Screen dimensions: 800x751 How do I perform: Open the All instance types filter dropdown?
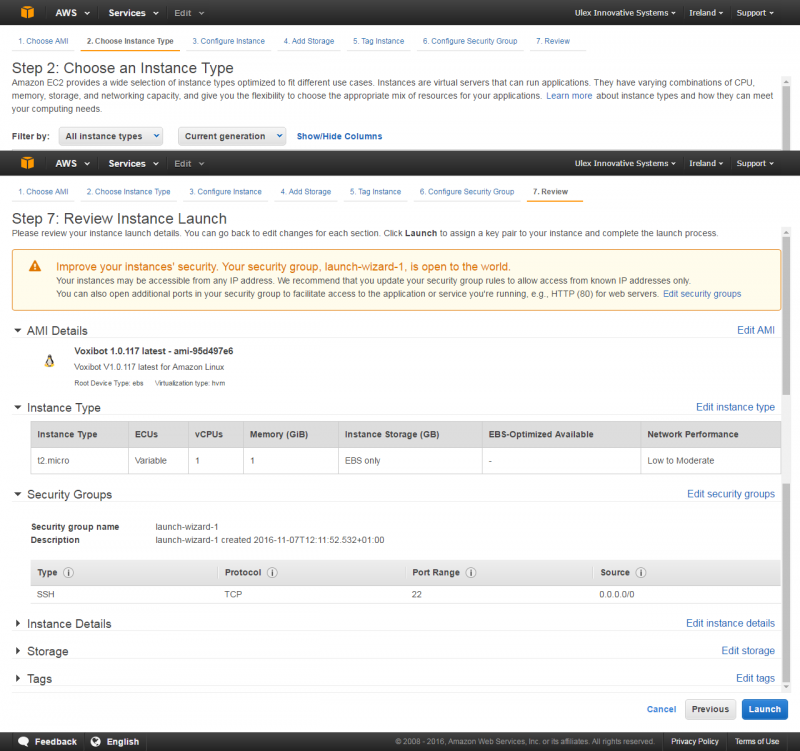point(111,136)
